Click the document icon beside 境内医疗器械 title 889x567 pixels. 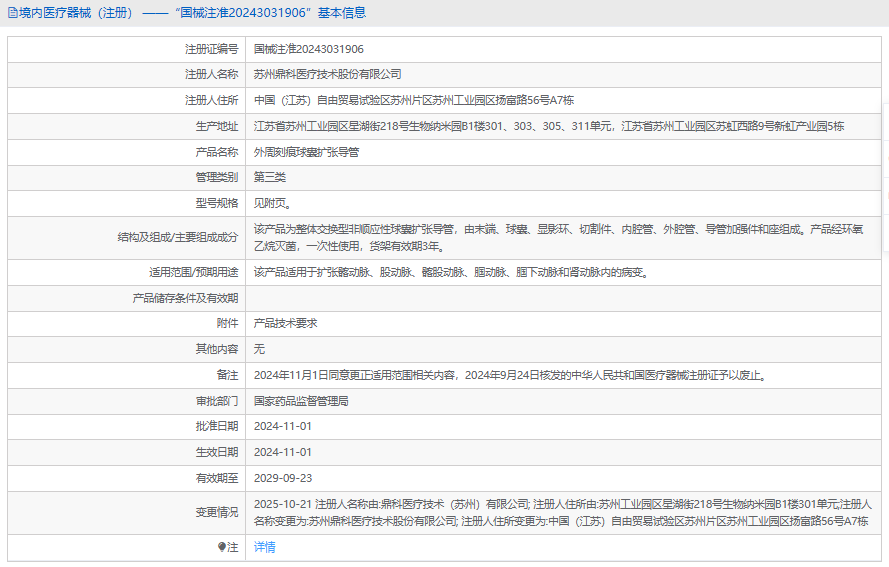pyautogui.click(x=12, y=13)
